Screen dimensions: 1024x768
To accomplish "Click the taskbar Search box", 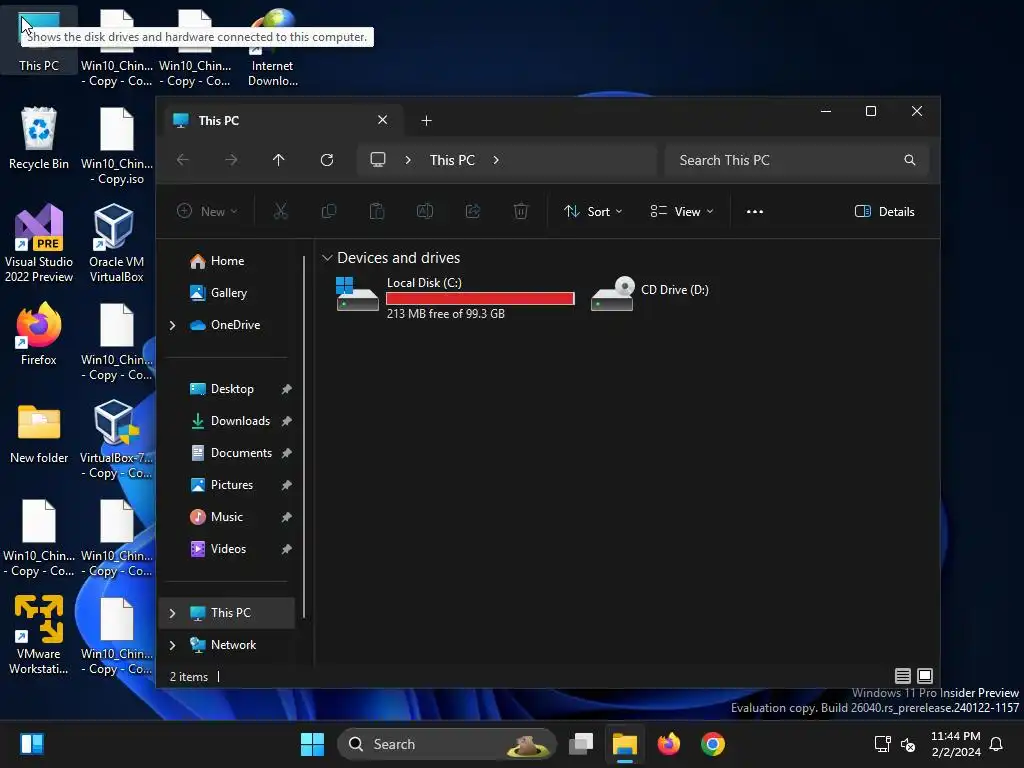I will [x=447, y=744].
